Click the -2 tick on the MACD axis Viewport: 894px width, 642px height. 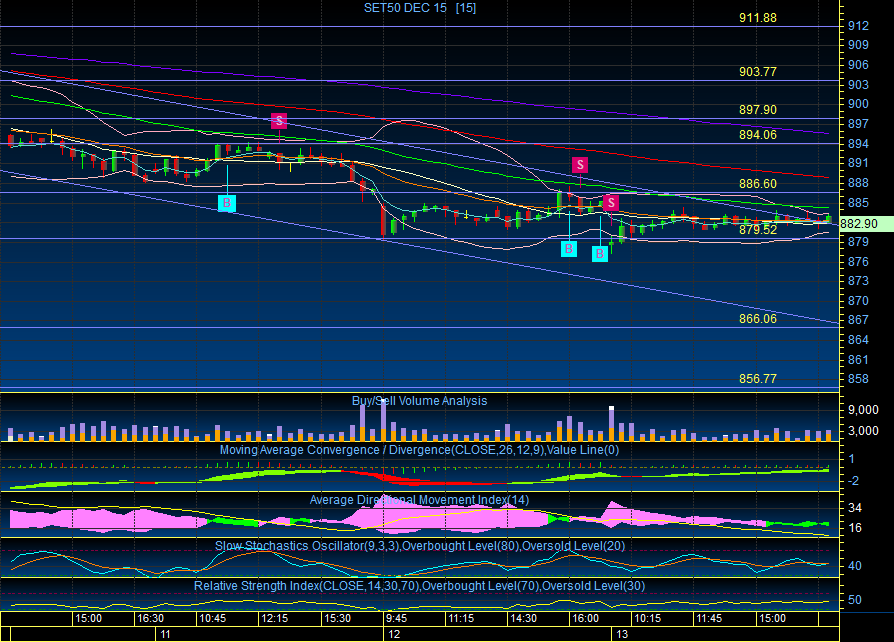coord(854,481)
